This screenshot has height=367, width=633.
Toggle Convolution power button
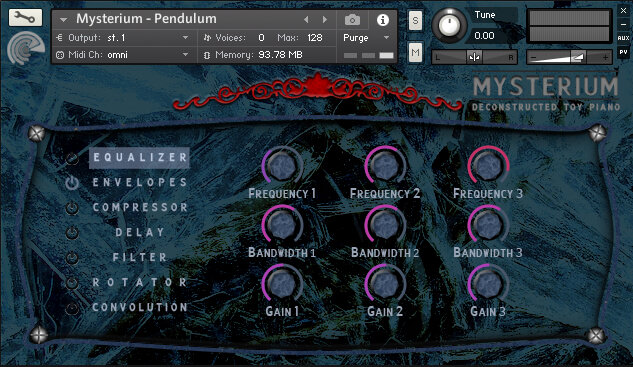pos(72,308)
